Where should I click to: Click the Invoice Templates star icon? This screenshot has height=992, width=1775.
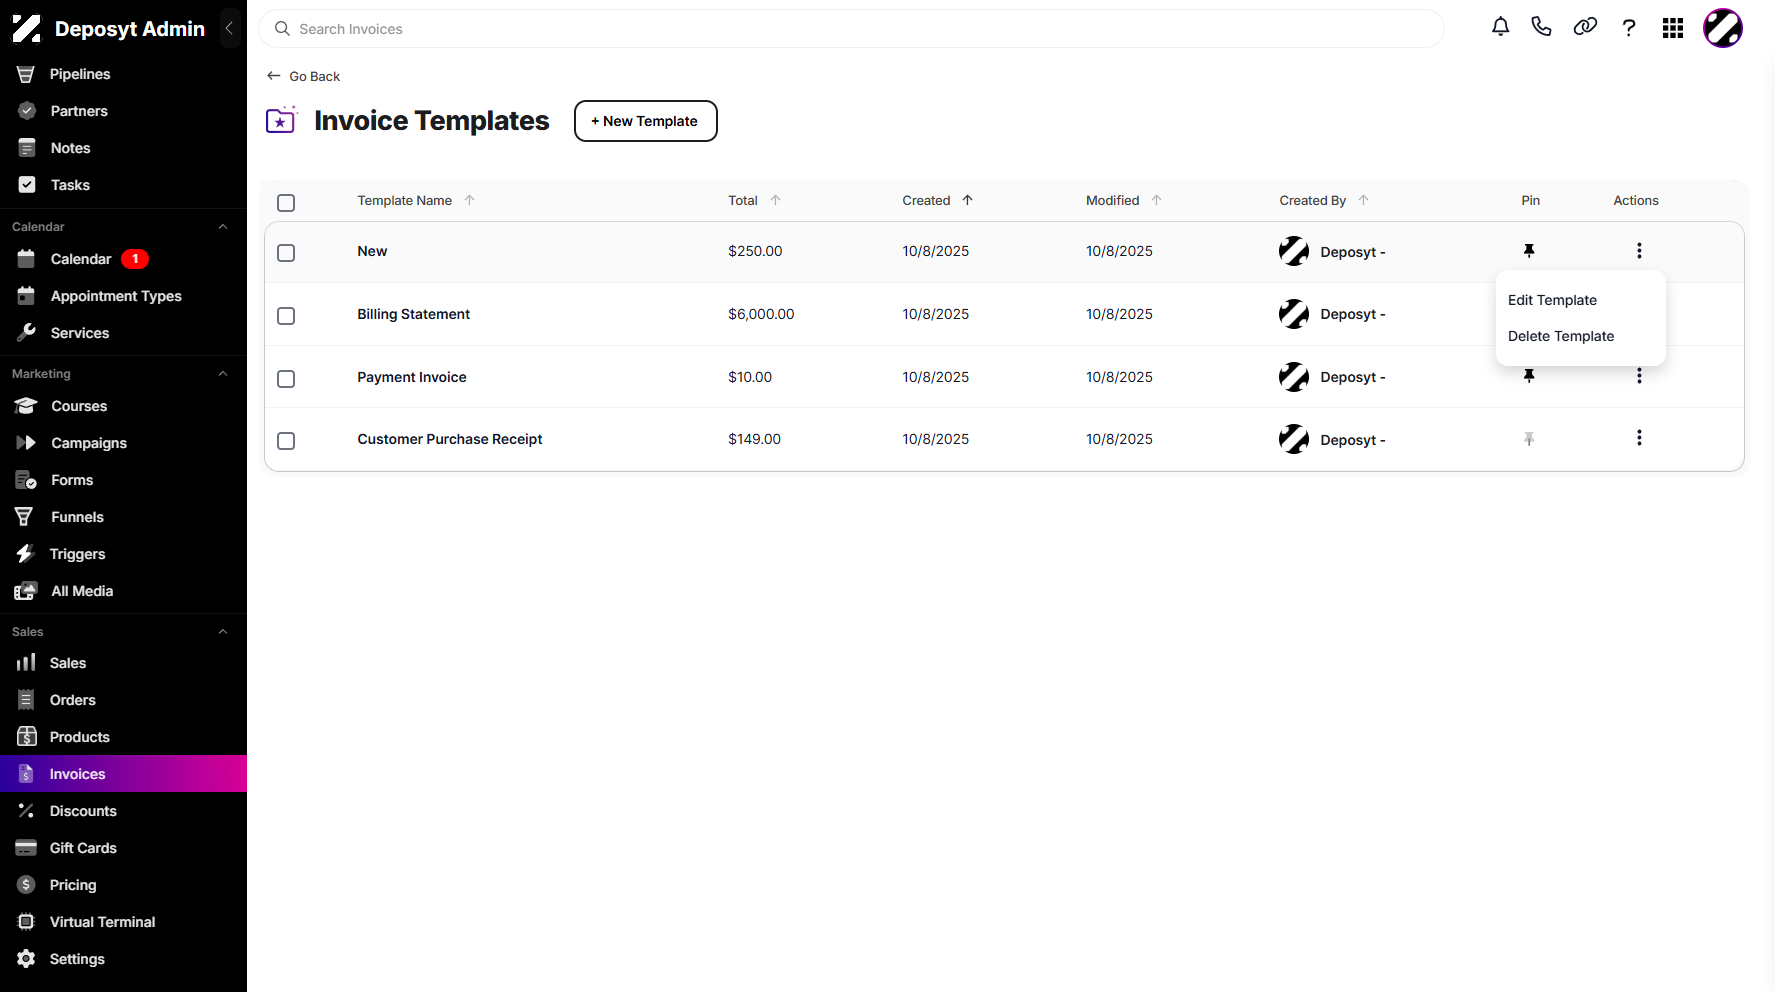282,120
